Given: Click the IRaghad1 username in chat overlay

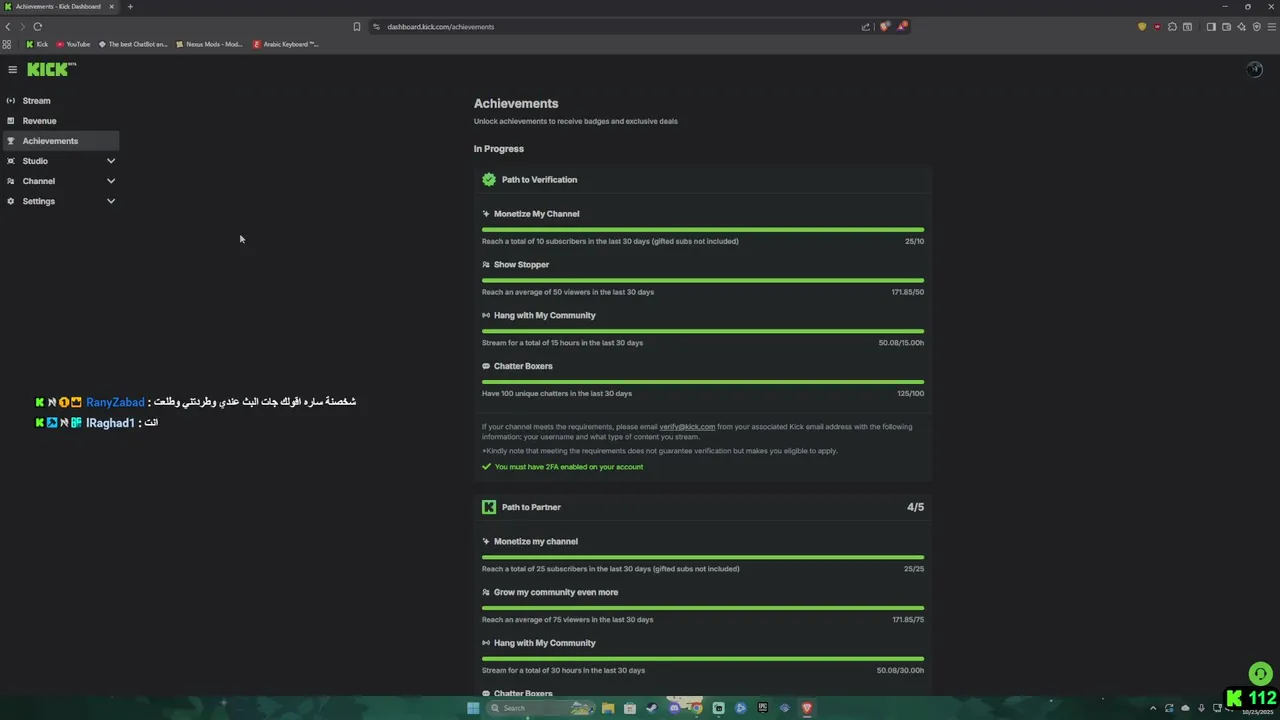Looking at the screenshot, I should (110, 423).
